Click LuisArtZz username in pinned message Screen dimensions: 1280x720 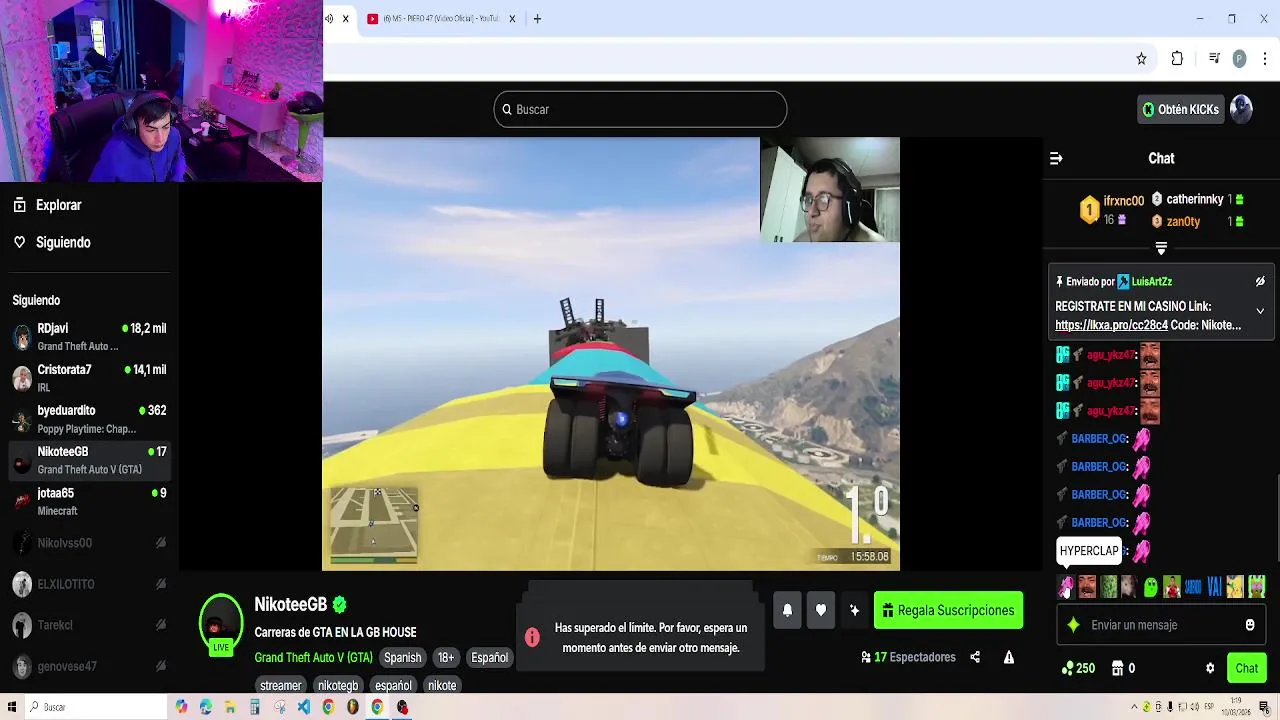coord(1152,282)
